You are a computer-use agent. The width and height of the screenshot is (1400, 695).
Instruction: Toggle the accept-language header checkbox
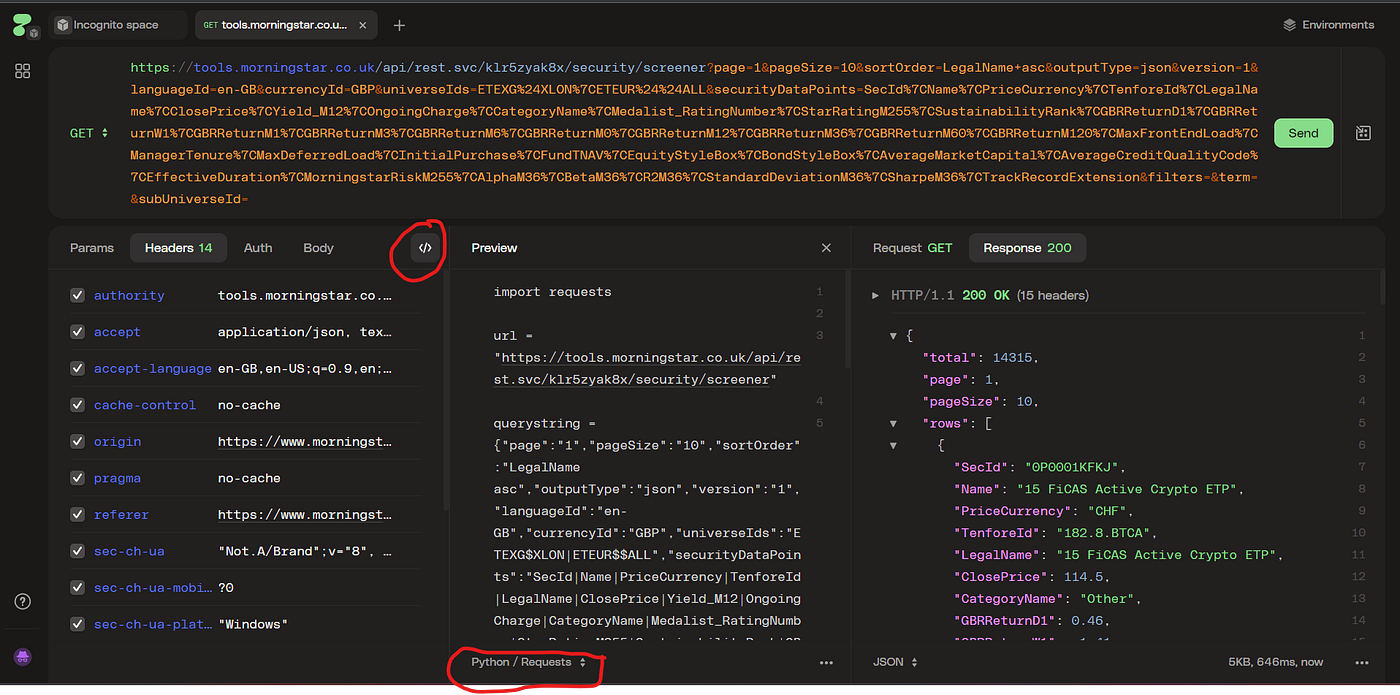(x=77, y=369)
